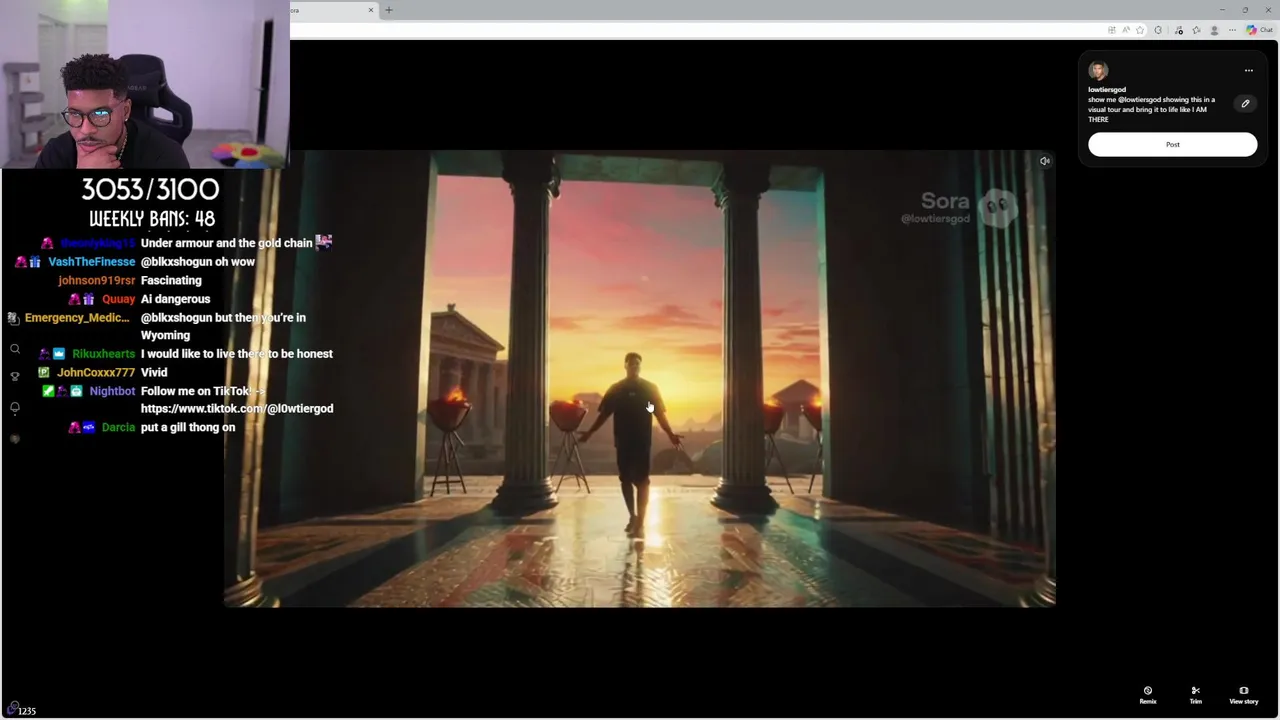Click the 3053/3100 counter text
1280x720 pixels.
[150, 190]
